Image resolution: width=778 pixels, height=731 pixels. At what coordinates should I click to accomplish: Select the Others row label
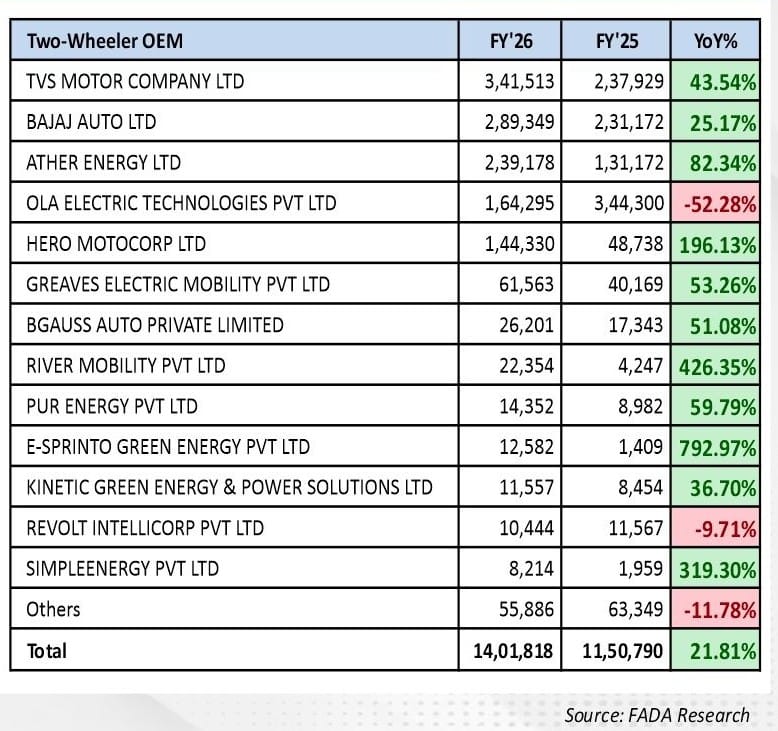[54, 609]
